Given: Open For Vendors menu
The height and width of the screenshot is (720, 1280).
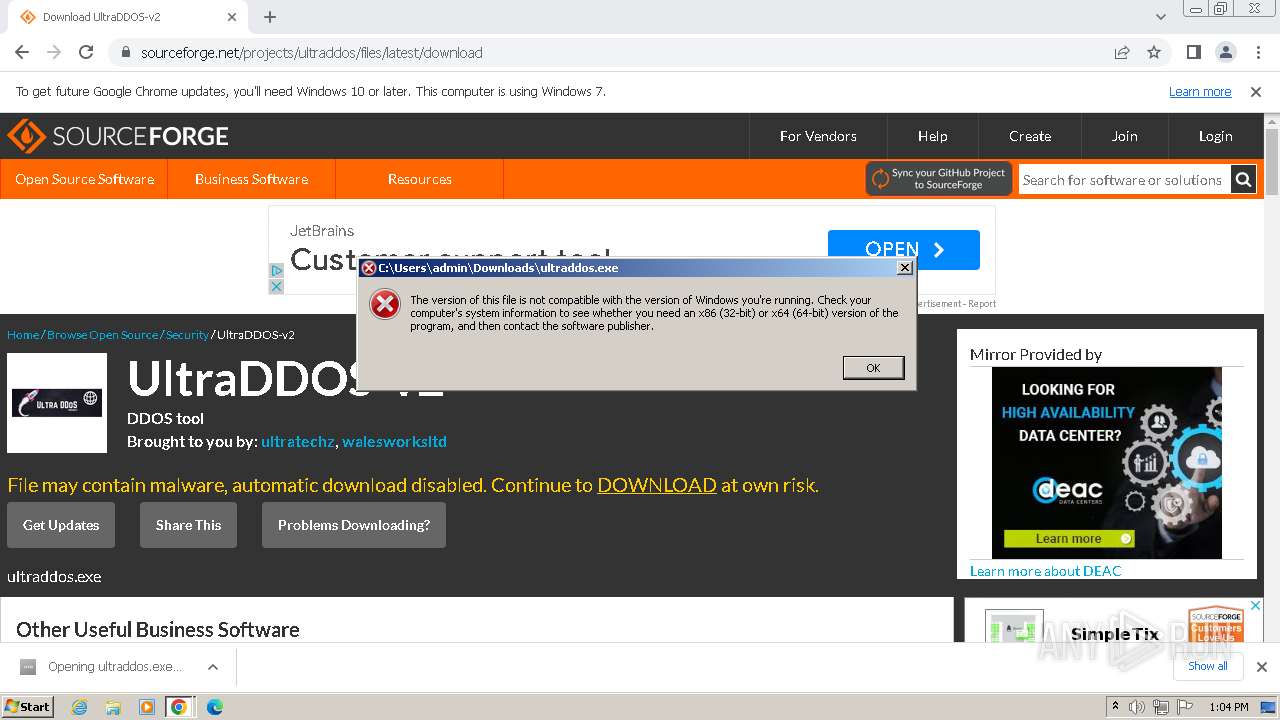Looking at the screenshot, I should coord(818,136).
